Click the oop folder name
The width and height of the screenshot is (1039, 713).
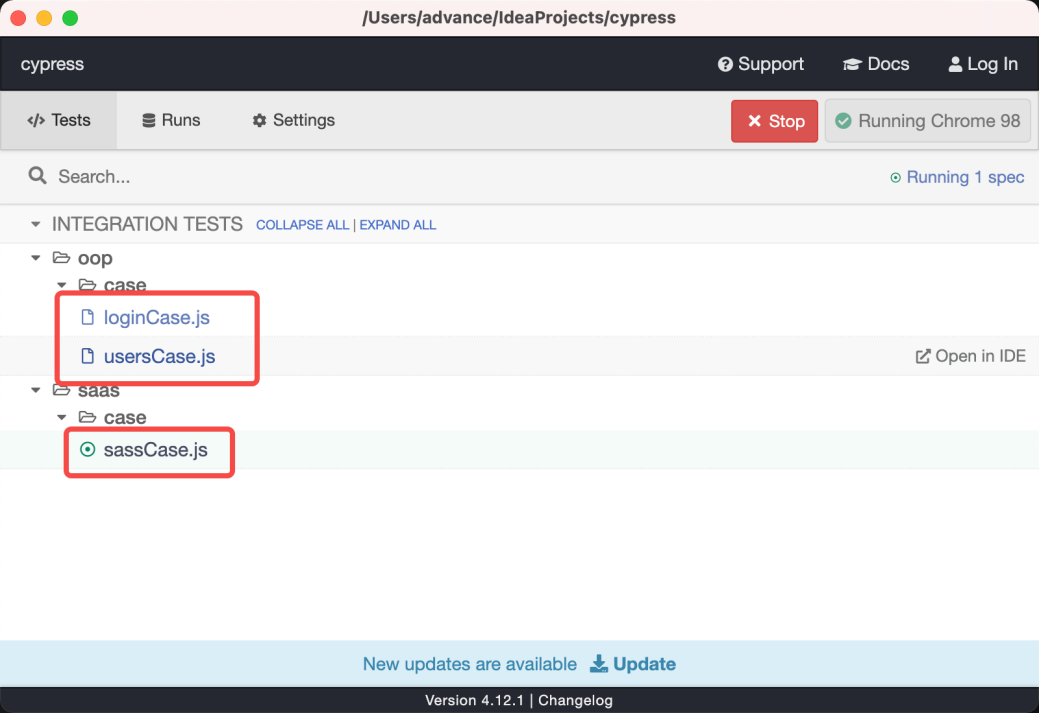[95, 258]
